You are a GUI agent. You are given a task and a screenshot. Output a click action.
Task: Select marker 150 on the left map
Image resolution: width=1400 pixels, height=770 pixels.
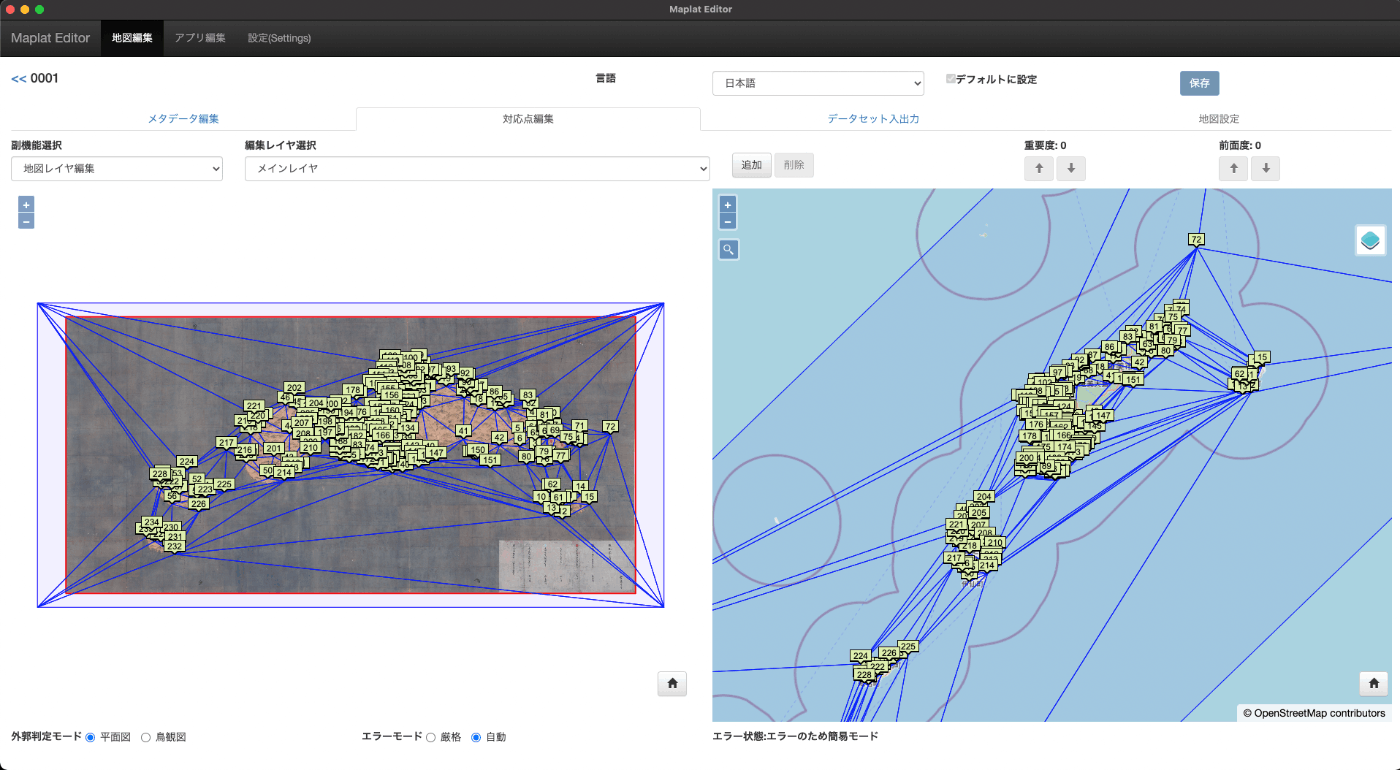477,450
